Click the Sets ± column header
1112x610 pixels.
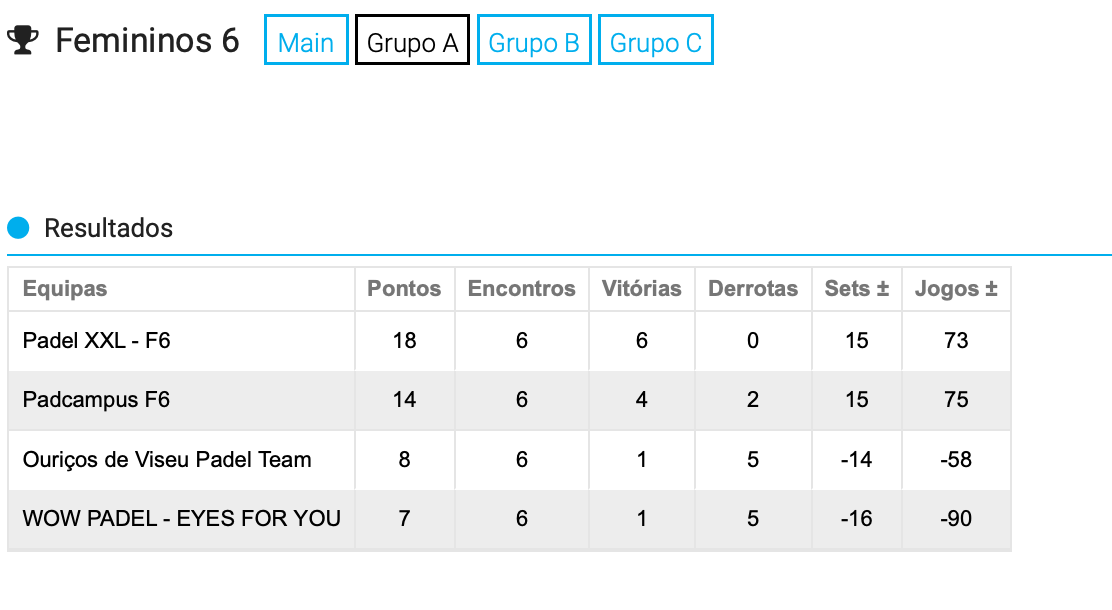(x=857, y=289)
